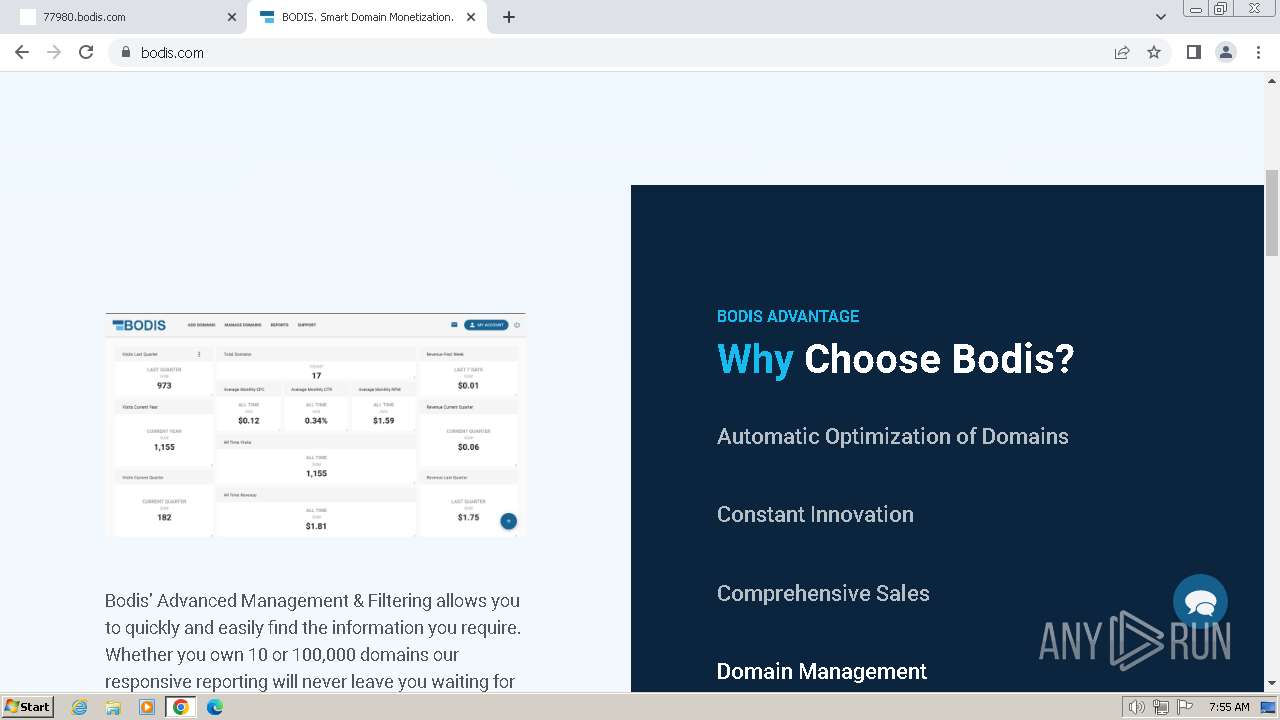Click the network tray icon
This screenshot has width=1280, height=720.
click(1161, 707)
